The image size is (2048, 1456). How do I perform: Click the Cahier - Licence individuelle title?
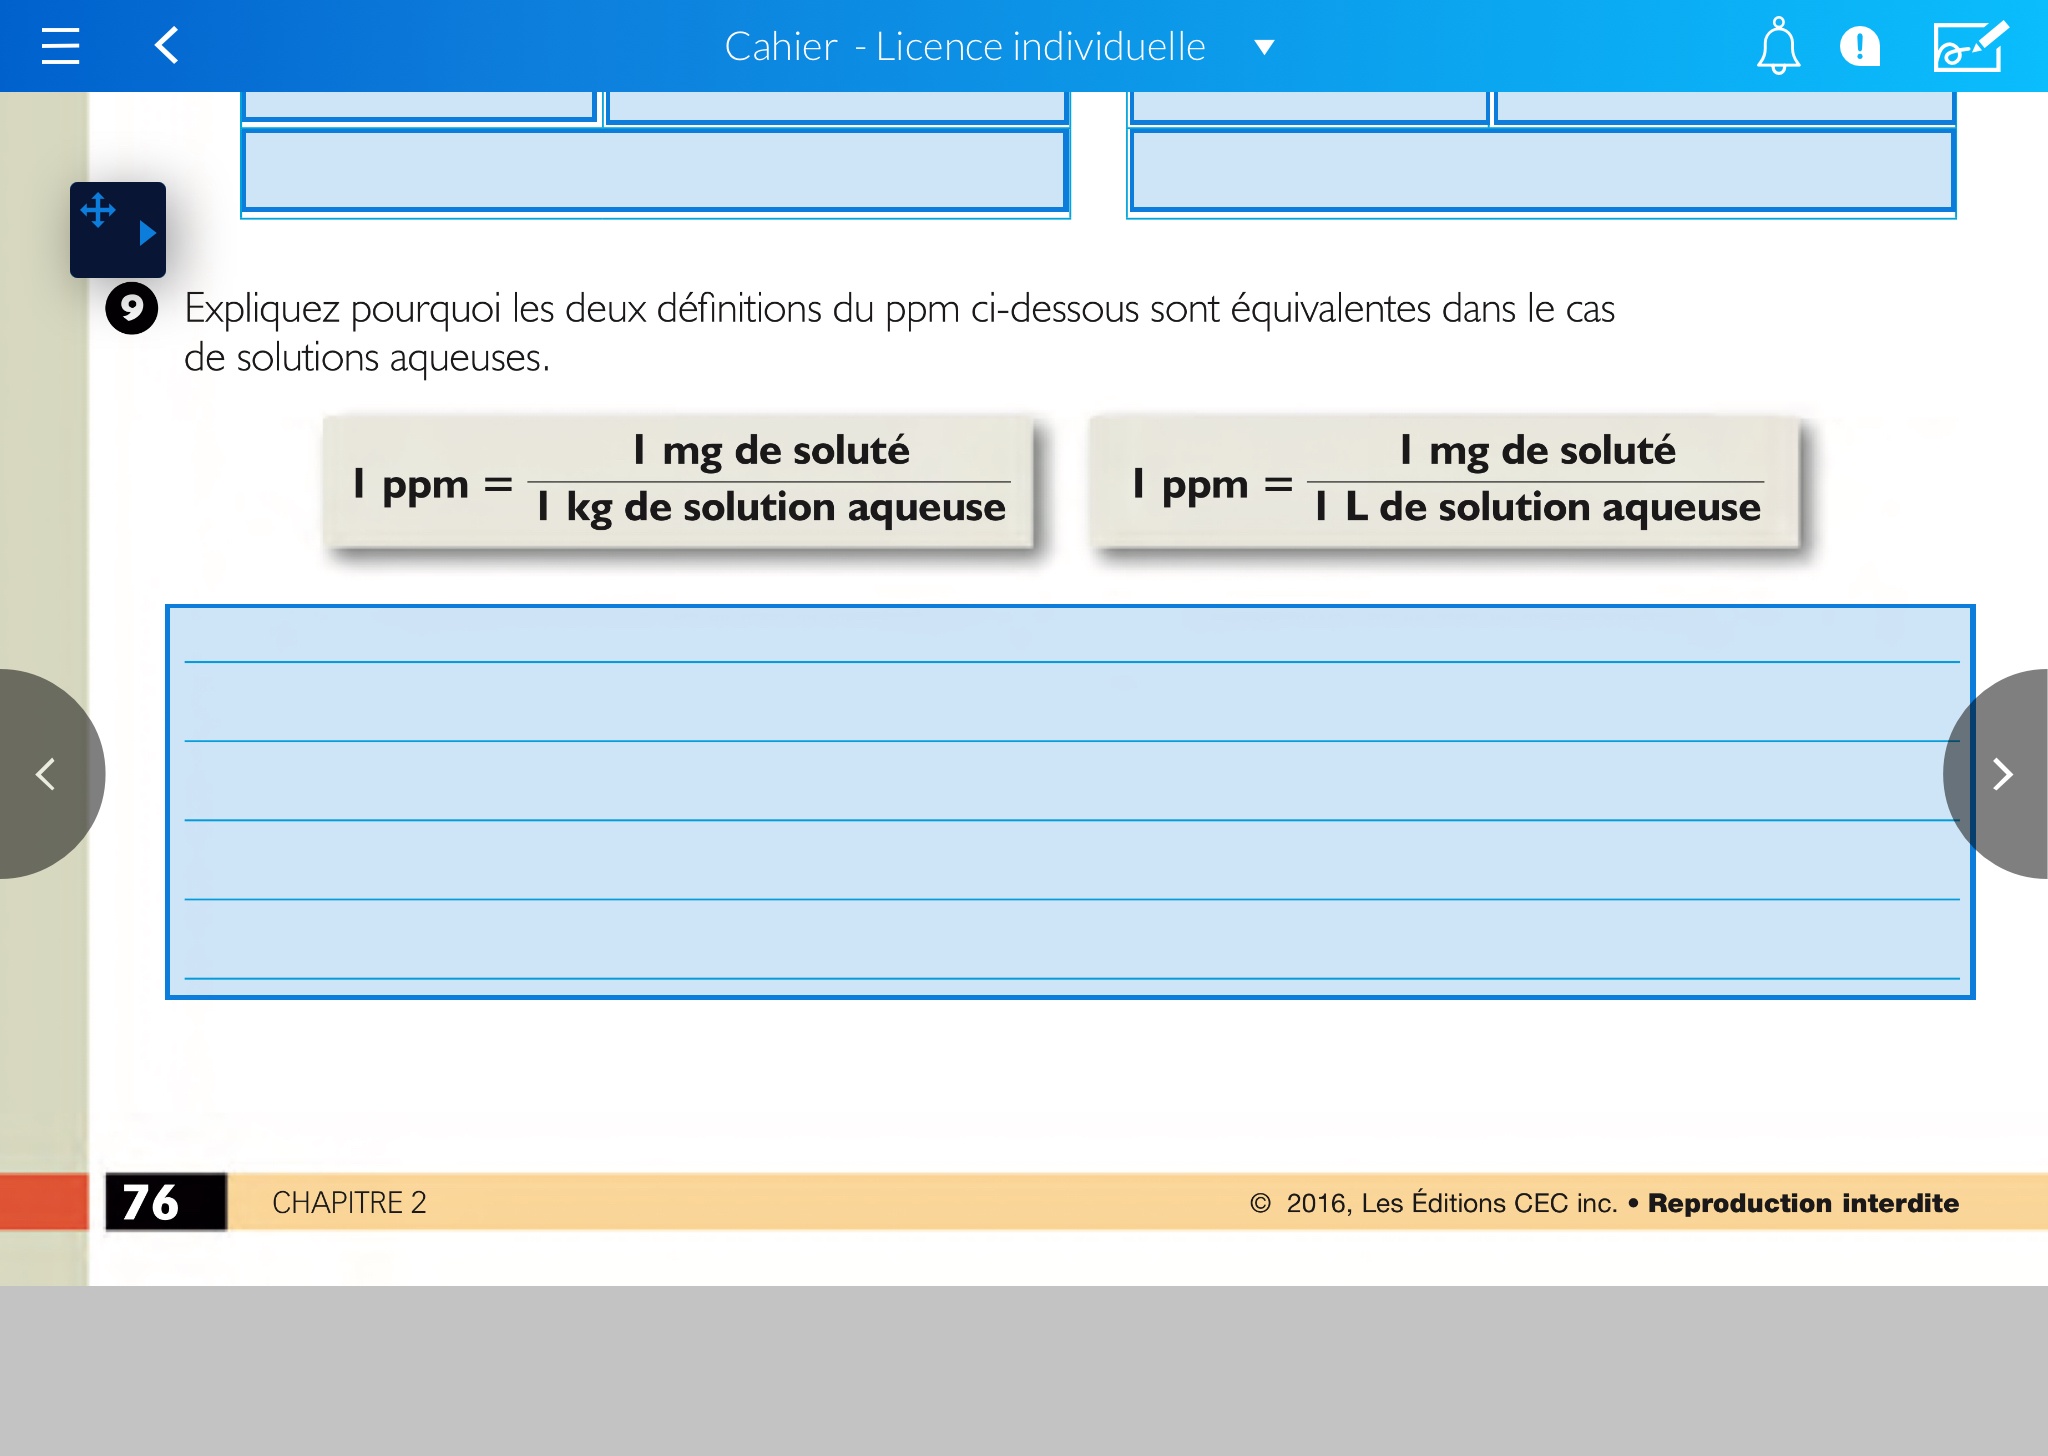pyautogui.click(x=964, y=47)
